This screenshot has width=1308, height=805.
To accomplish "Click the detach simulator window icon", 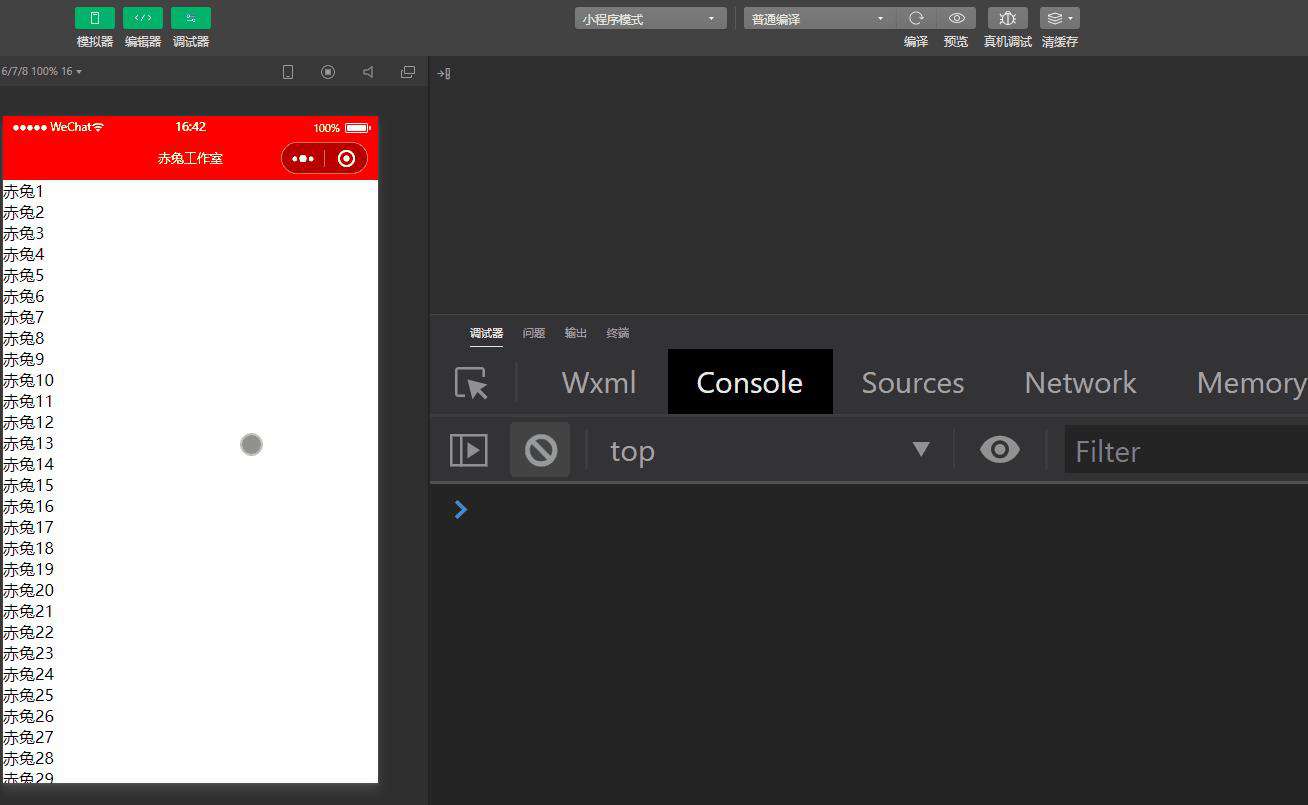I will point(408,72).
